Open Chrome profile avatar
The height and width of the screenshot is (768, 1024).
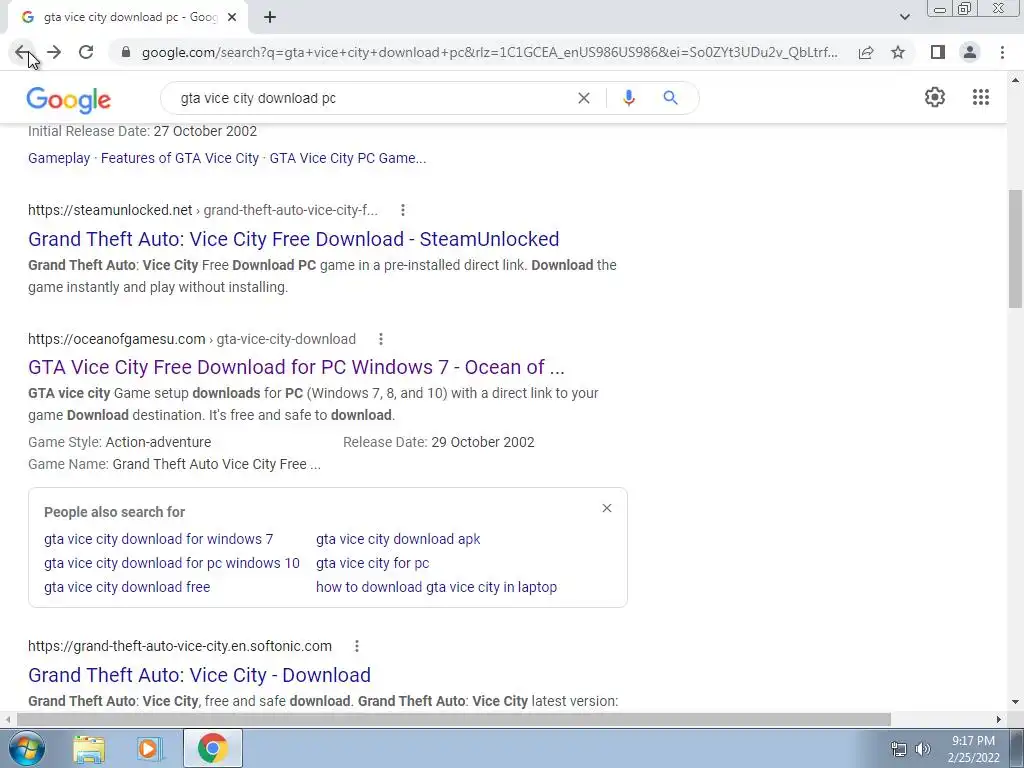coord(970,52)
